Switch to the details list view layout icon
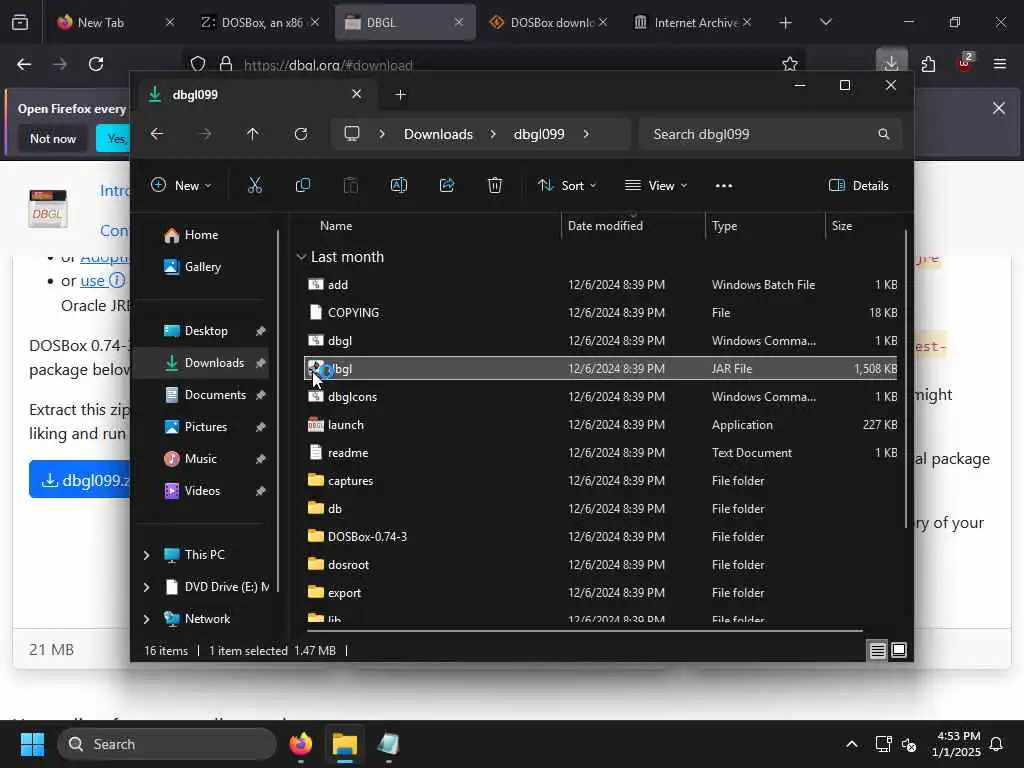 [877, 650]
